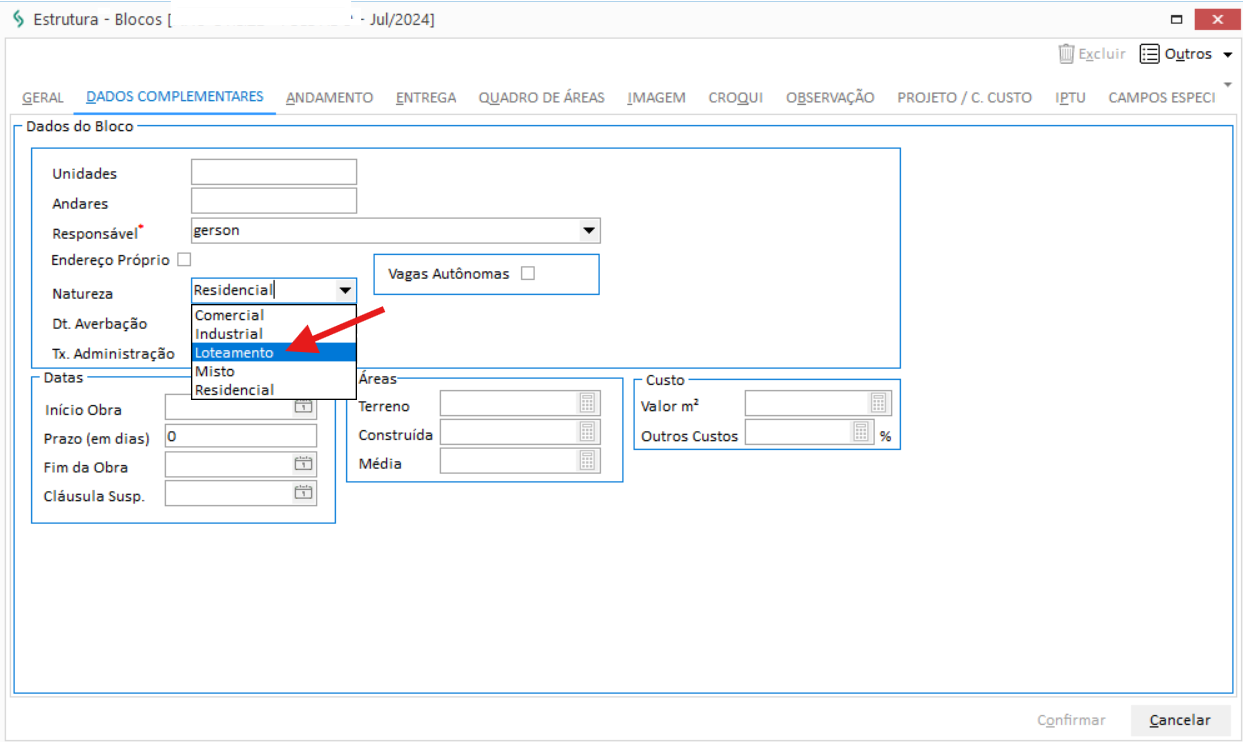Open the Cláusula Susp. calendar picker
Image resolution: width=1243 pixels, height=742 pixels.
303,493
